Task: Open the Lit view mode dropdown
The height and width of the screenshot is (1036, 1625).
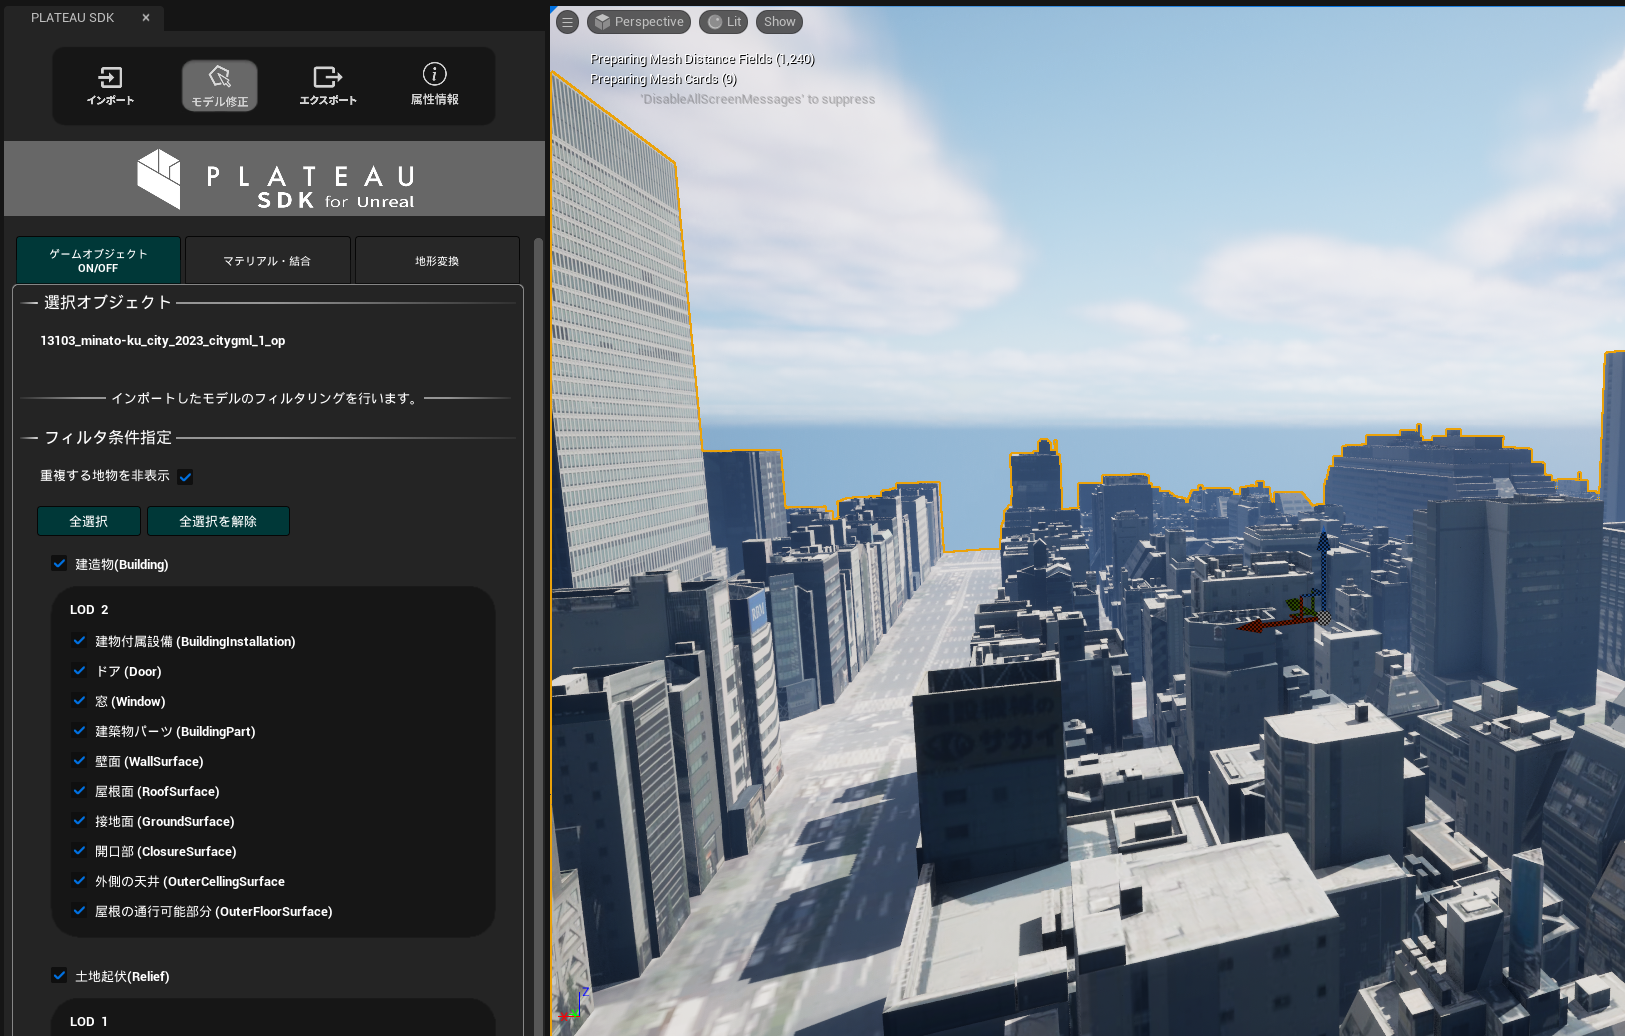Action: [x=724, y=21]
